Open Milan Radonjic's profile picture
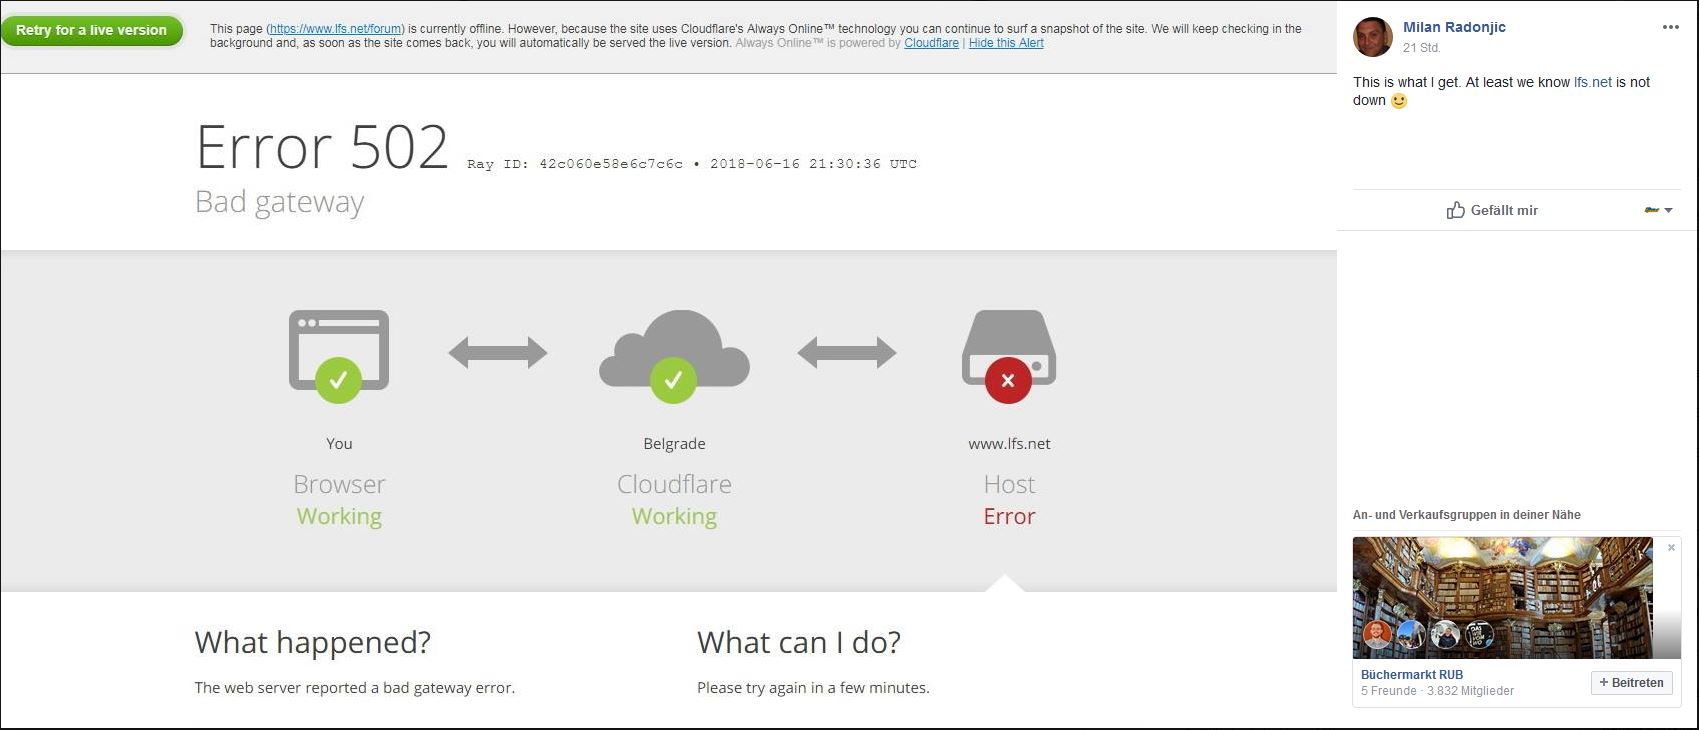1699x730 pixels. point(1373,37)
